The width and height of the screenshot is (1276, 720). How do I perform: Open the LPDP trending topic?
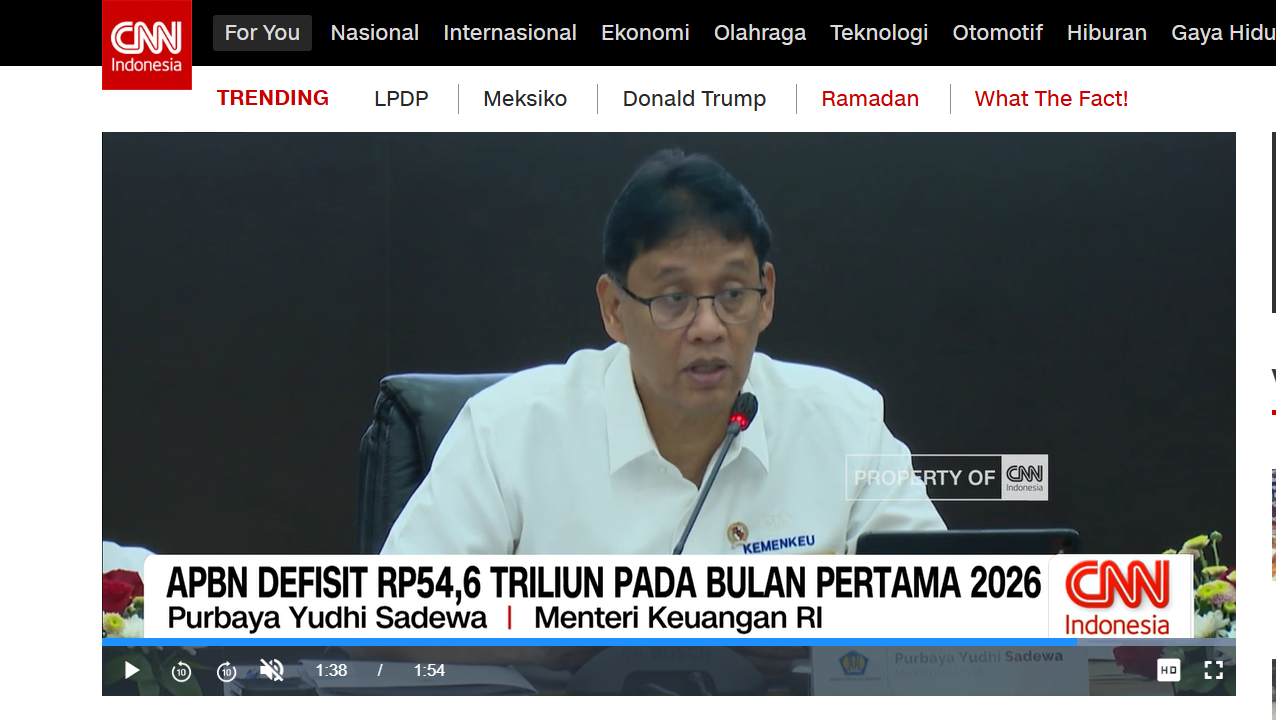pos(401,99)
